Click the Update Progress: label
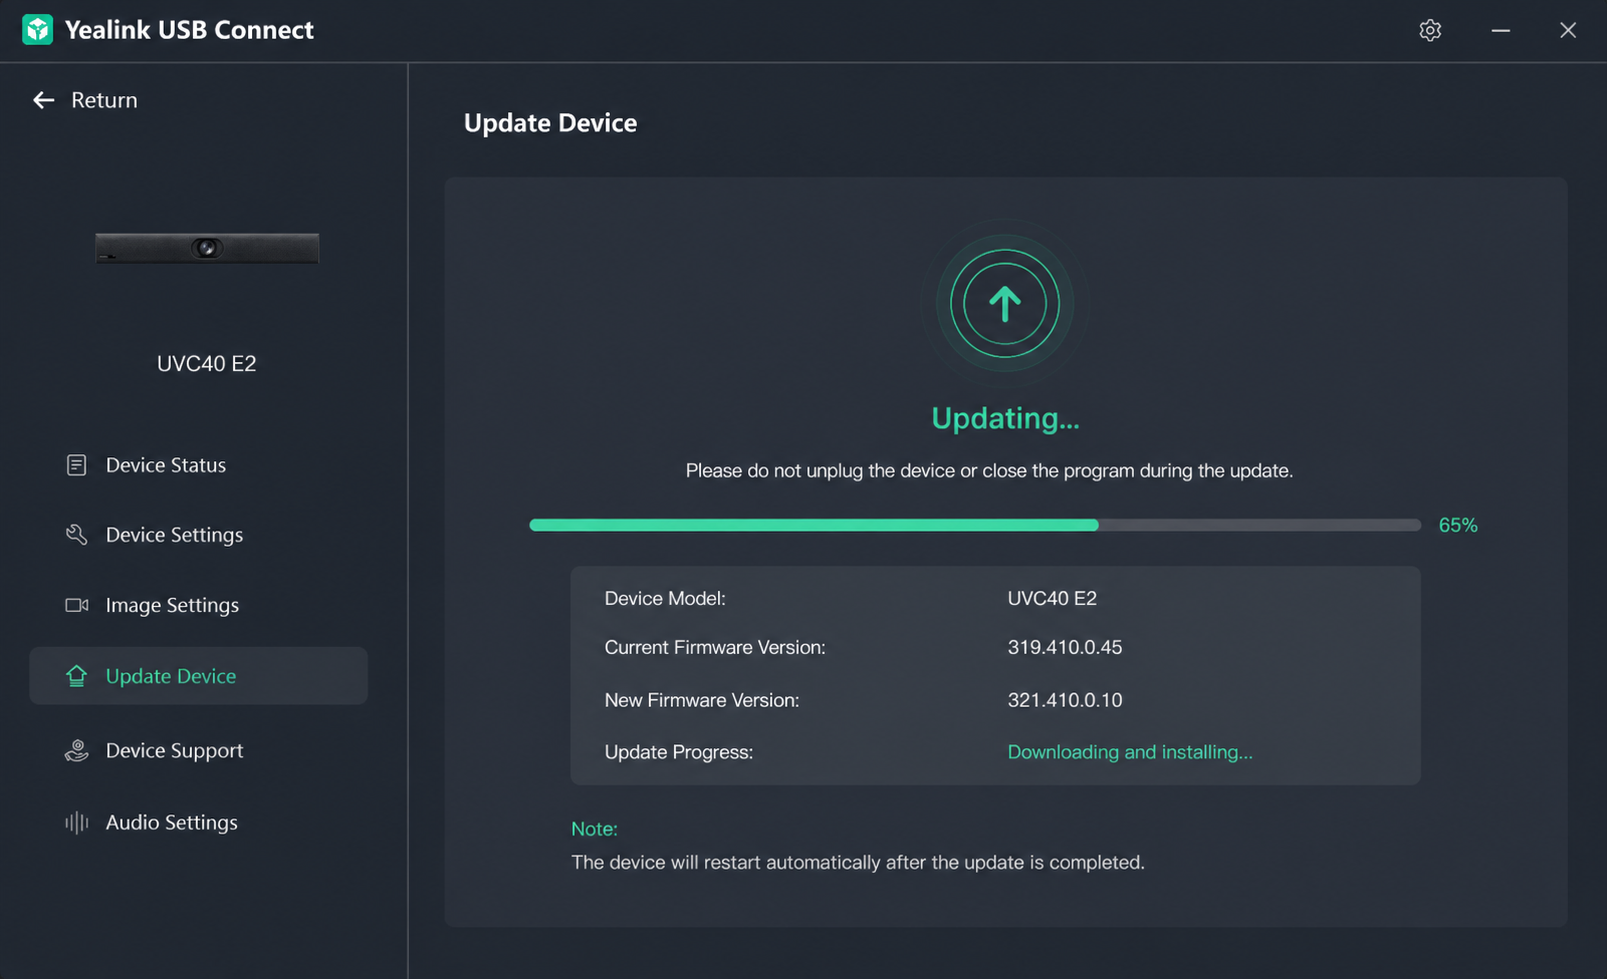This screenshot has width=1607, height=979. click(679, 752)
